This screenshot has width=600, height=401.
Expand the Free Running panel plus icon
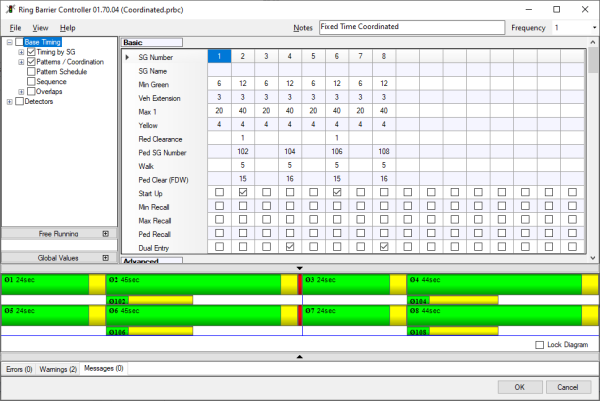tap(105, 233)
